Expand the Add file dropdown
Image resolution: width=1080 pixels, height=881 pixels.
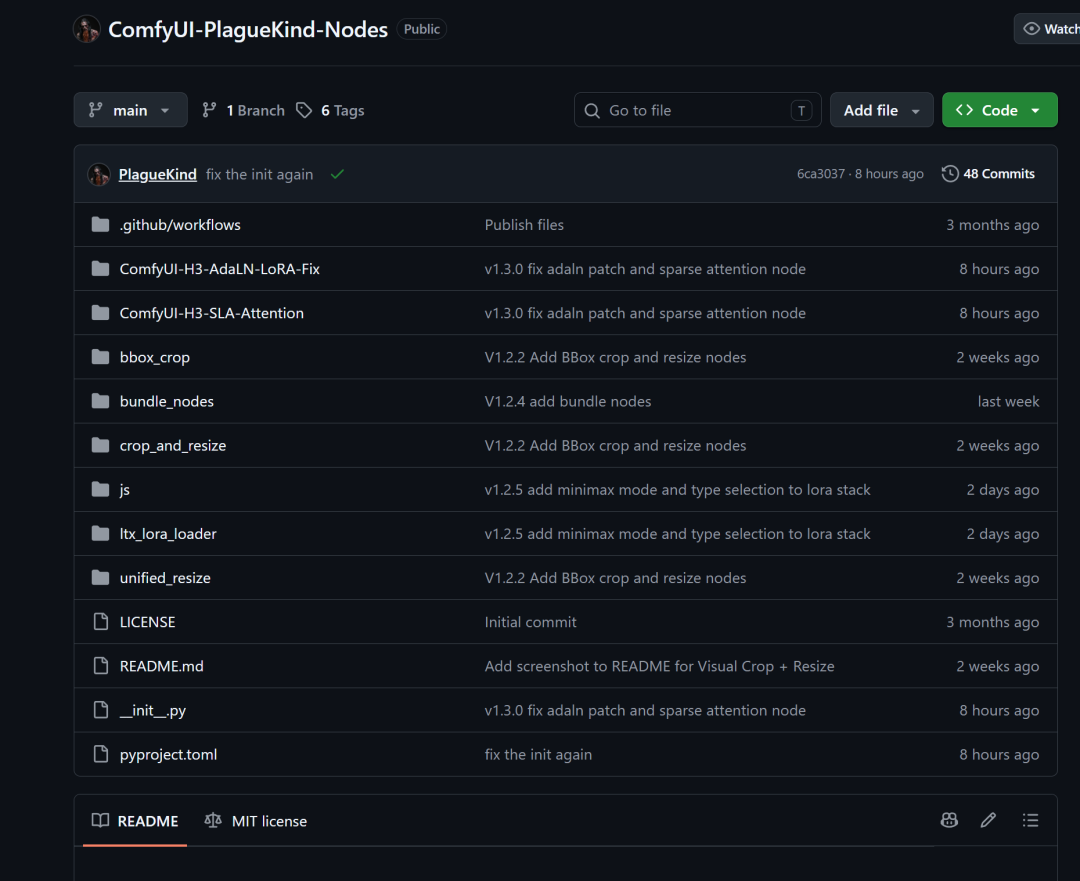(882, 110)
